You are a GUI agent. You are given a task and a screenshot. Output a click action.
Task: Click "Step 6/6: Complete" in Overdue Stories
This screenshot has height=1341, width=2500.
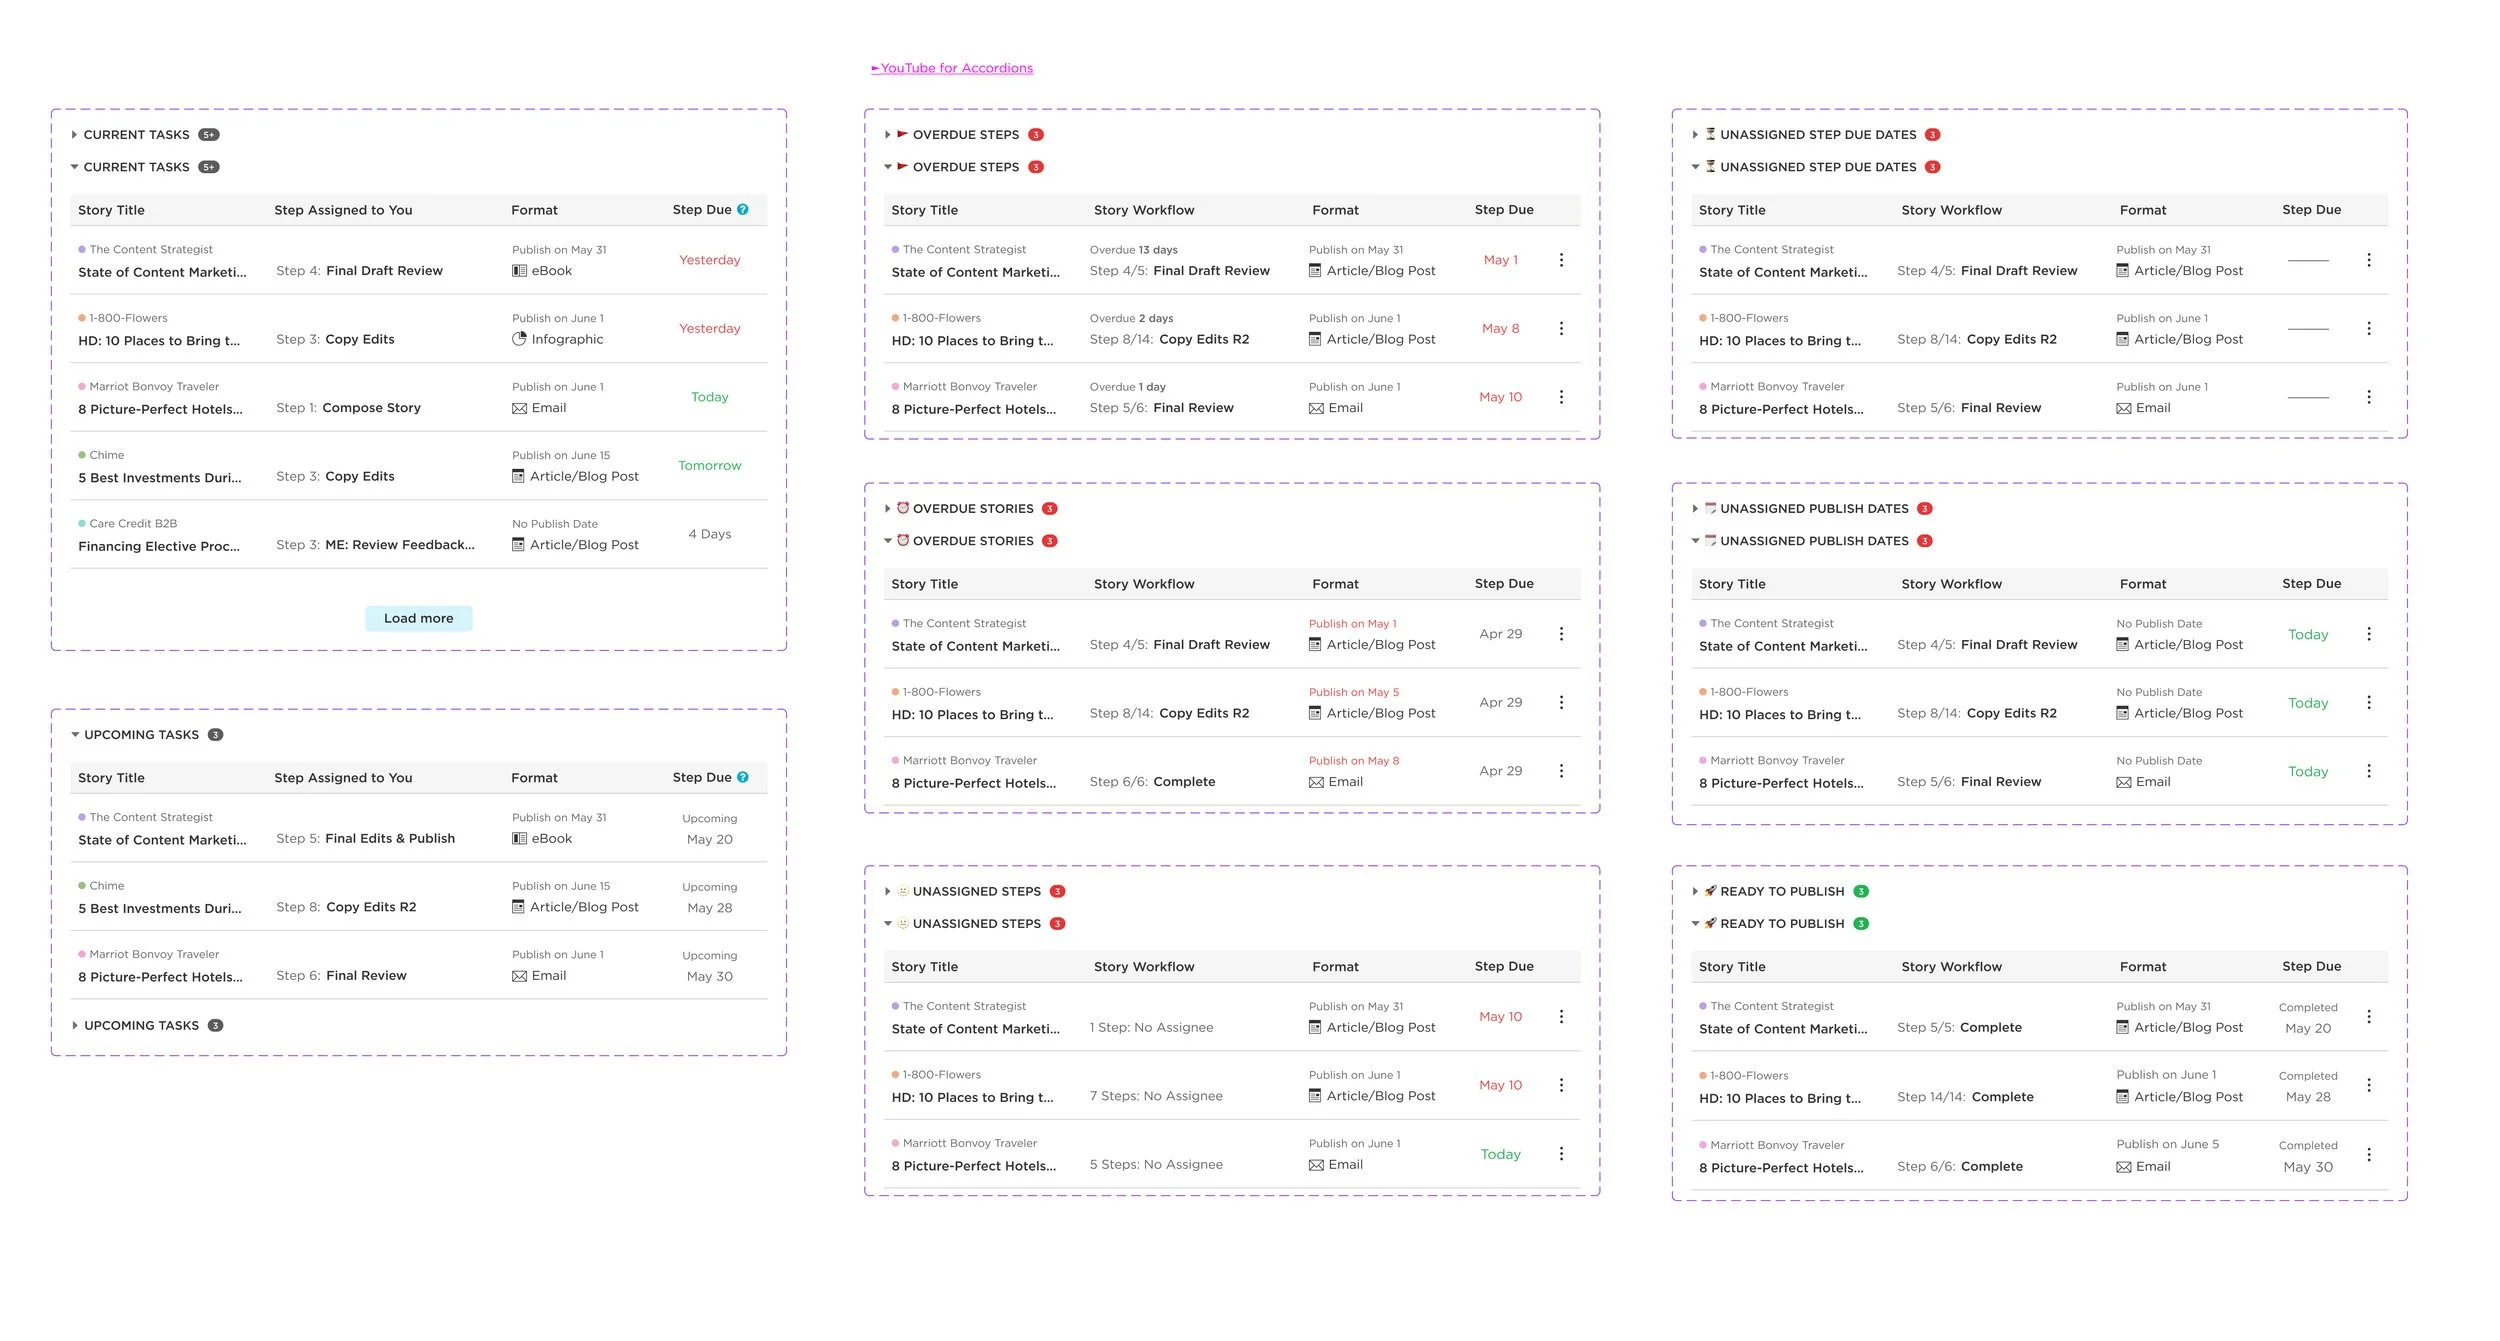coord(1152,782)
